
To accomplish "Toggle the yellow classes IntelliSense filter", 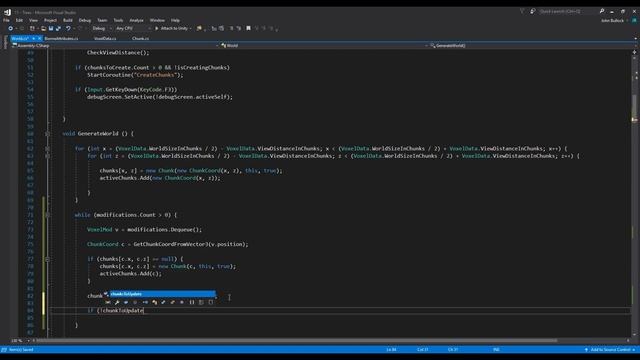I will 154,302.
